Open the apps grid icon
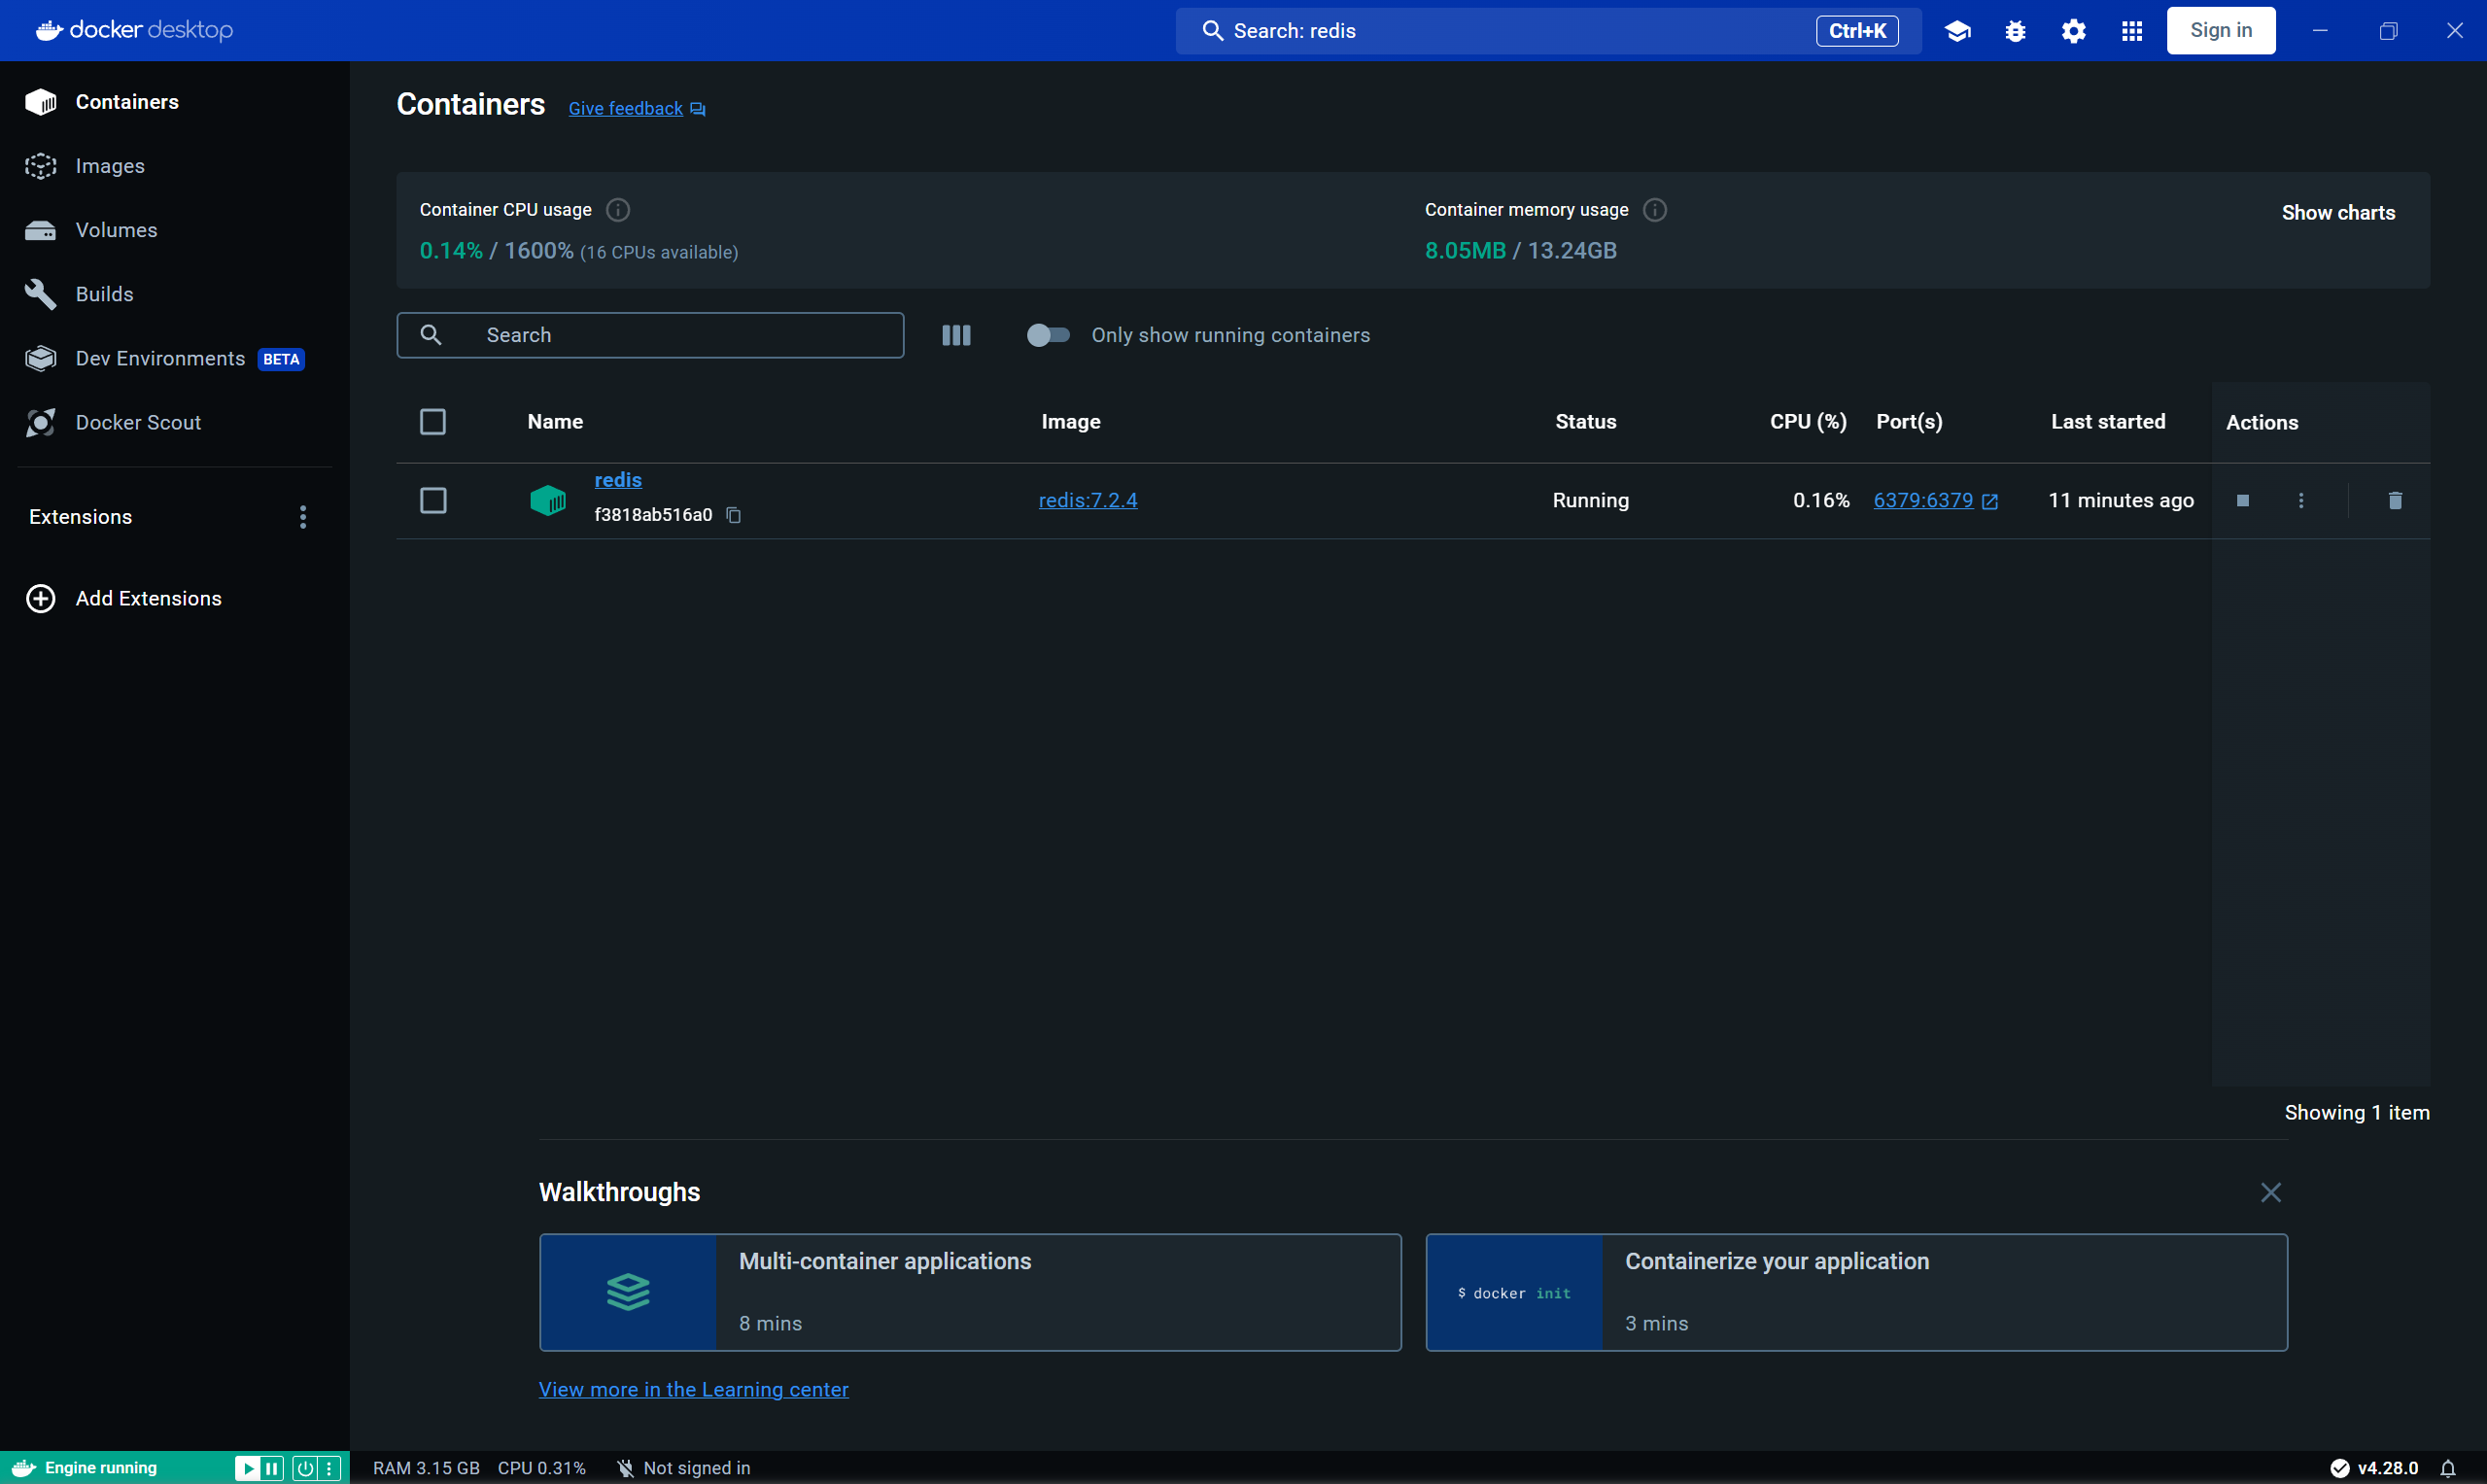Screen dimensions: 2487x1484 (2132, 31)
